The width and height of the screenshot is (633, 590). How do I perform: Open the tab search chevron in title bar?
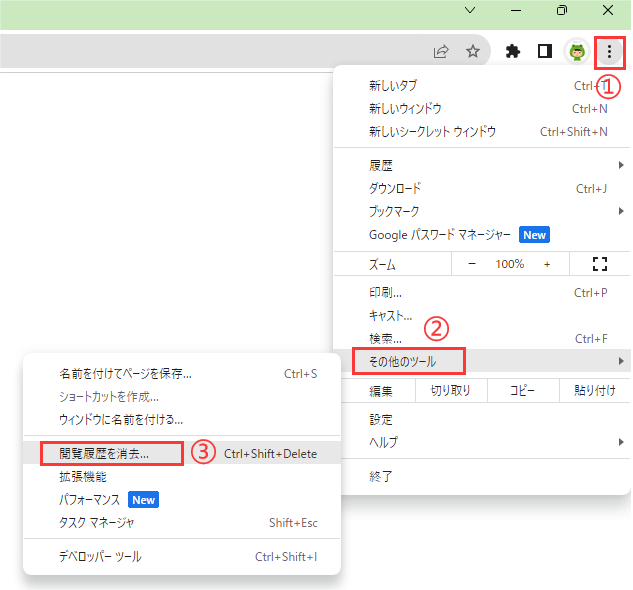[470, 10]
